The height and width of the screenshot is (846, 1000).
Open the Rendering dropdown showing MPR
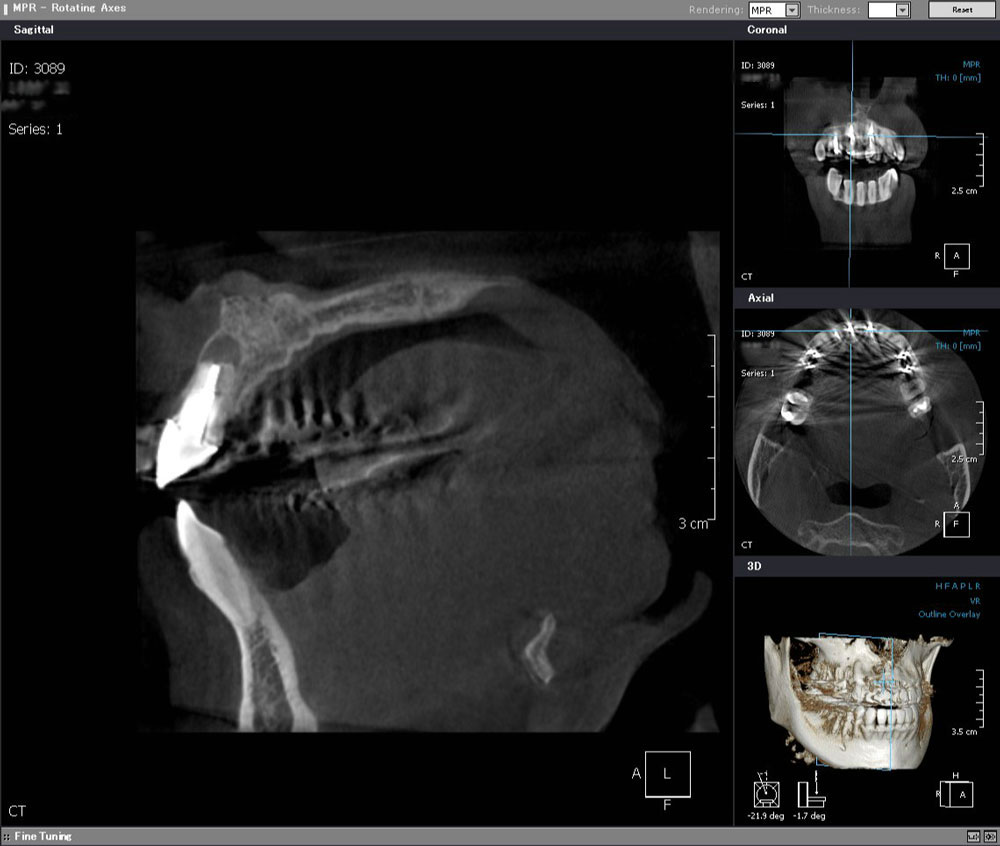[x=775, y=10]
